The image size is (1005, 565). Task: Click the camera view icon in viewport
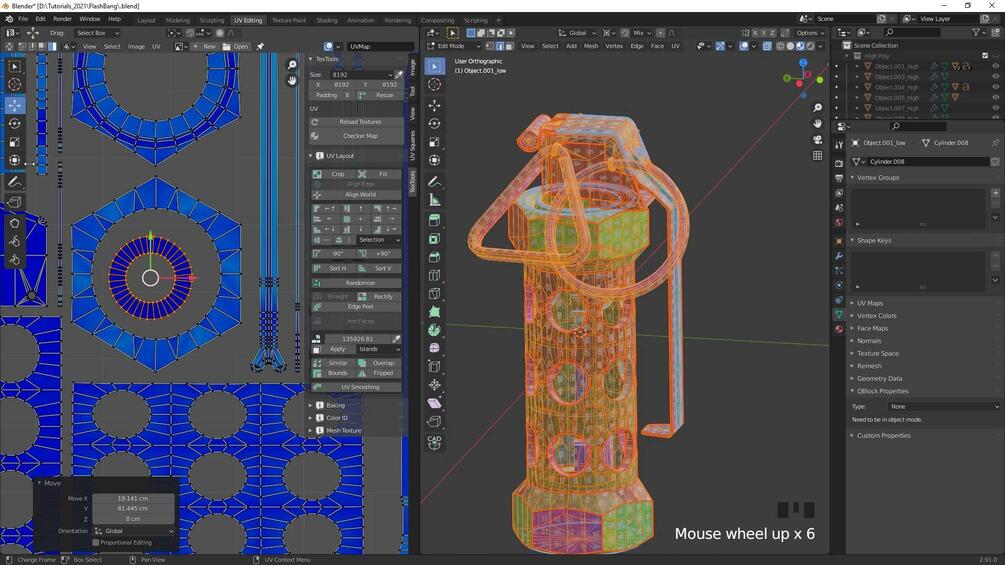tap(817, 139)
